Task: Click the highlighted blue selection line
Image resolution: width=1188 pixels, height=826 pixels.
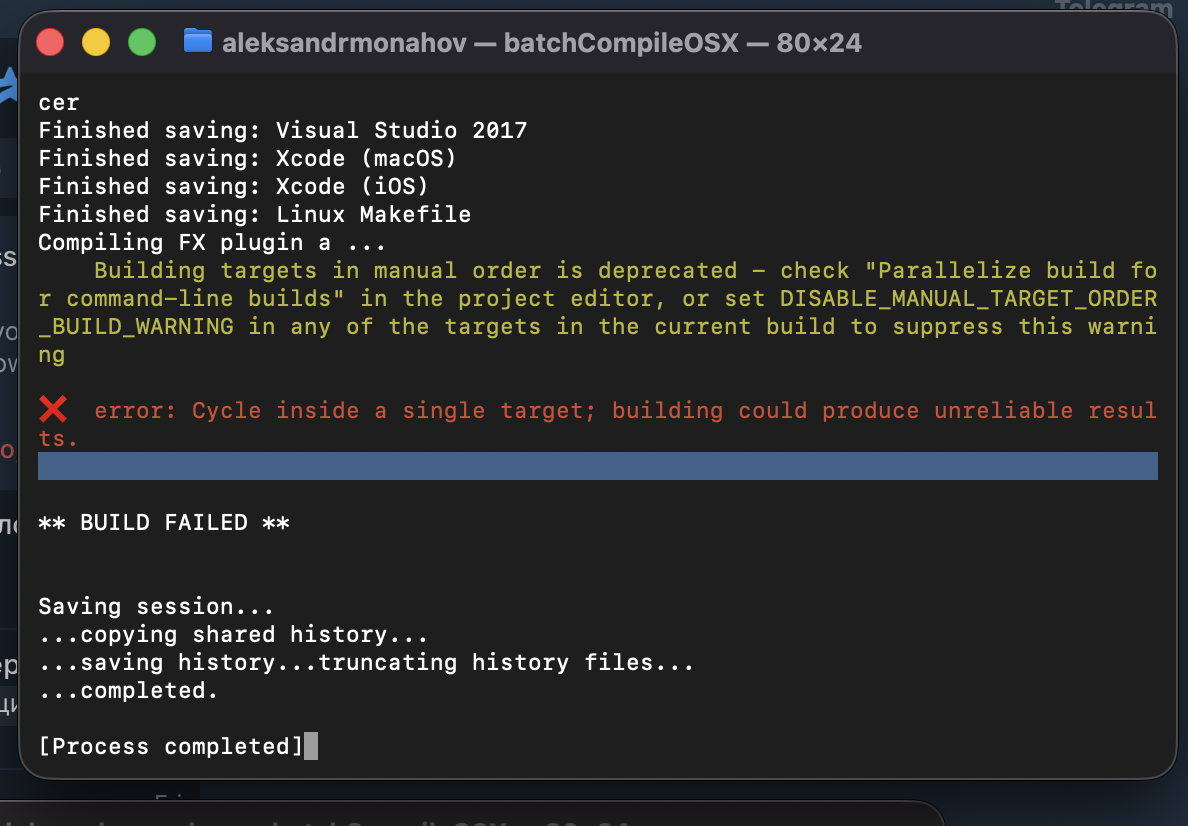Action: [597, 466]
